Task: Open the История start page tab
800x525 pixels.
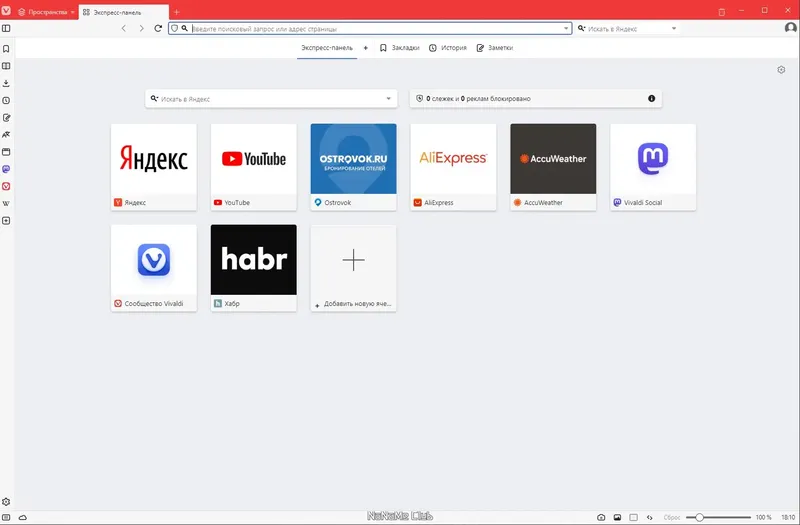Action: [x=448, y=48]
